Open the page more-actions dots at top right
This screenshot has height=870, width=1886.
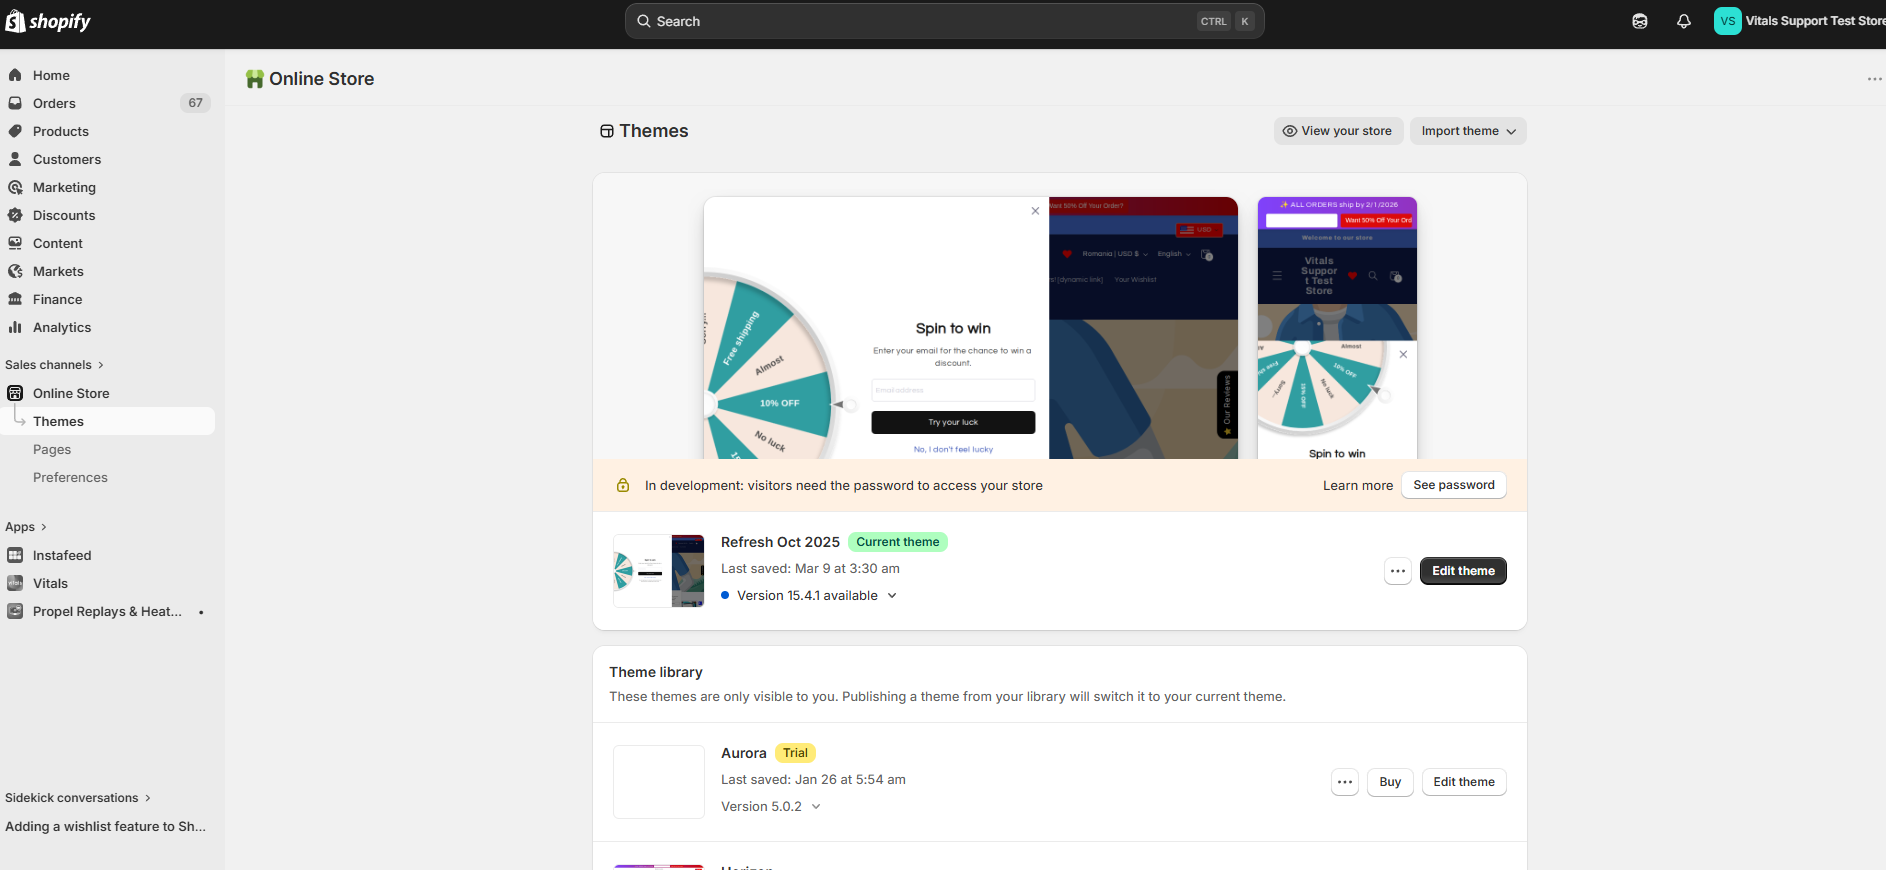point(1874,79)
